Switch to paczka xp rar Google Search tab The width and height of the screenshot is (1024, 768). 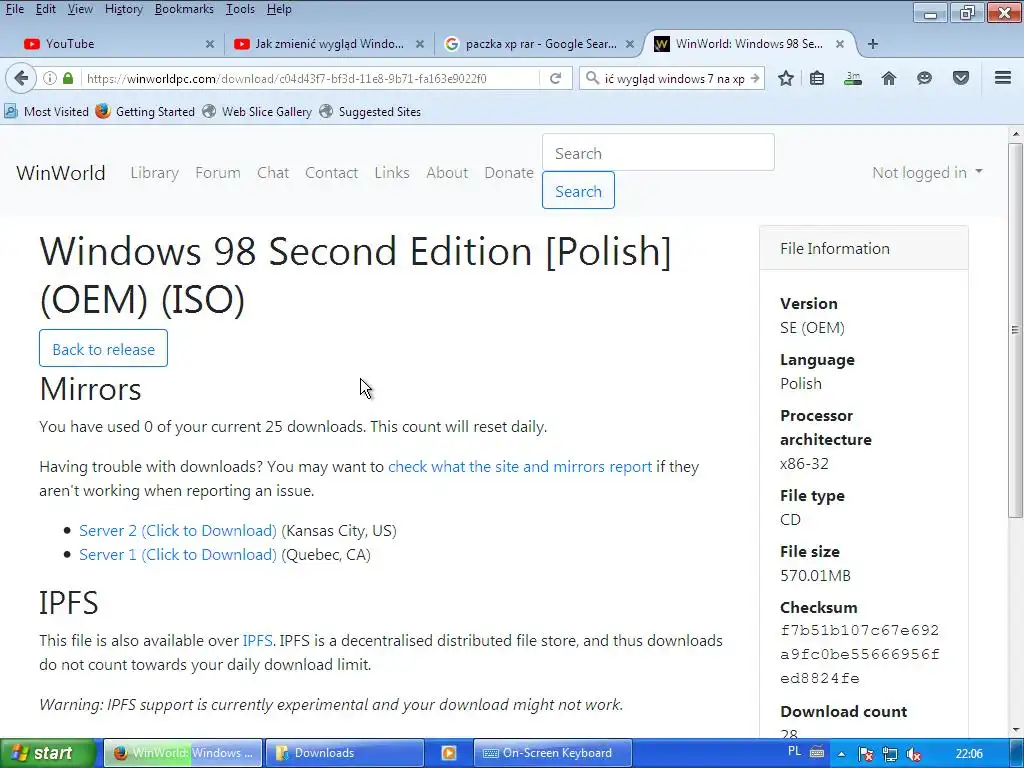[x=537, y=44]
